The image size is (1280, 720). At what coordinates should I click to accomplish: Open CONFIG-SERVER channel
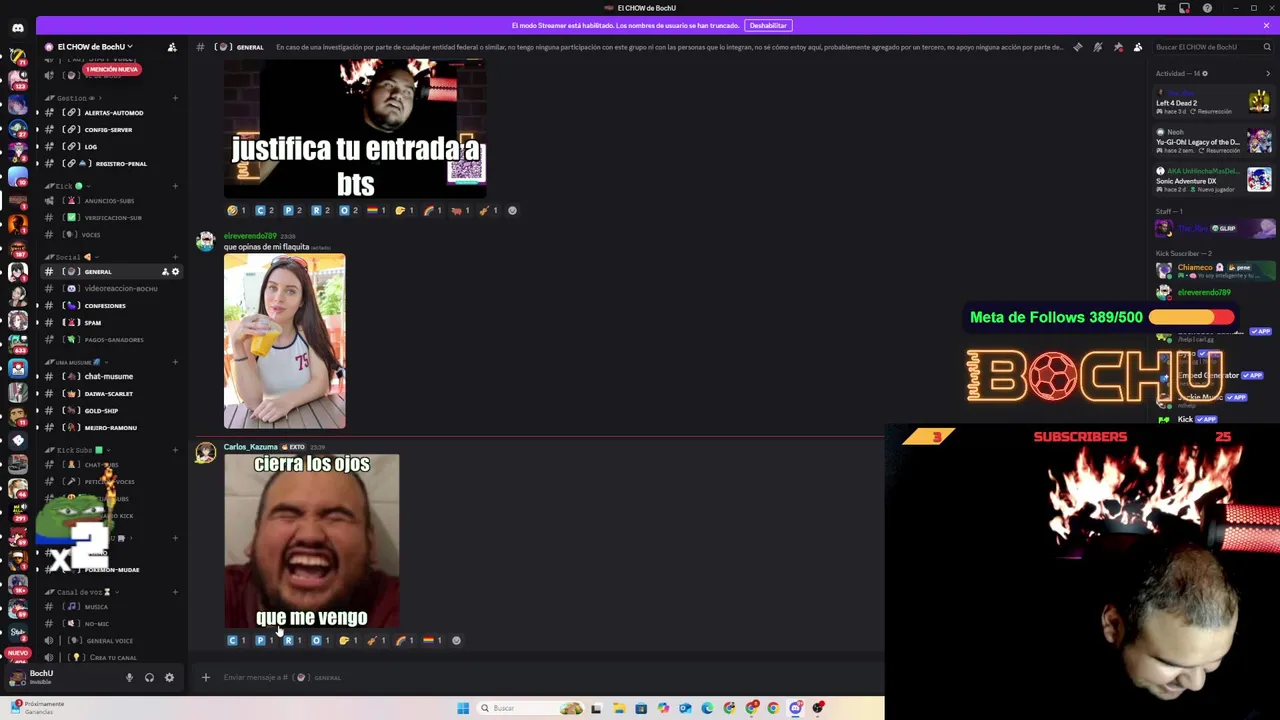[110, 129]
